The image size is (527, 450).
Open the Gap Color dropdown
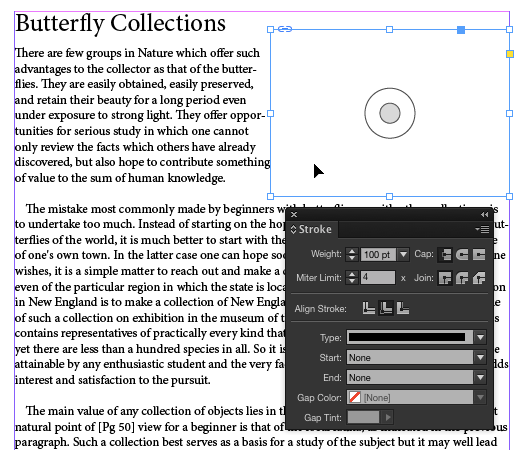[416, 398]
